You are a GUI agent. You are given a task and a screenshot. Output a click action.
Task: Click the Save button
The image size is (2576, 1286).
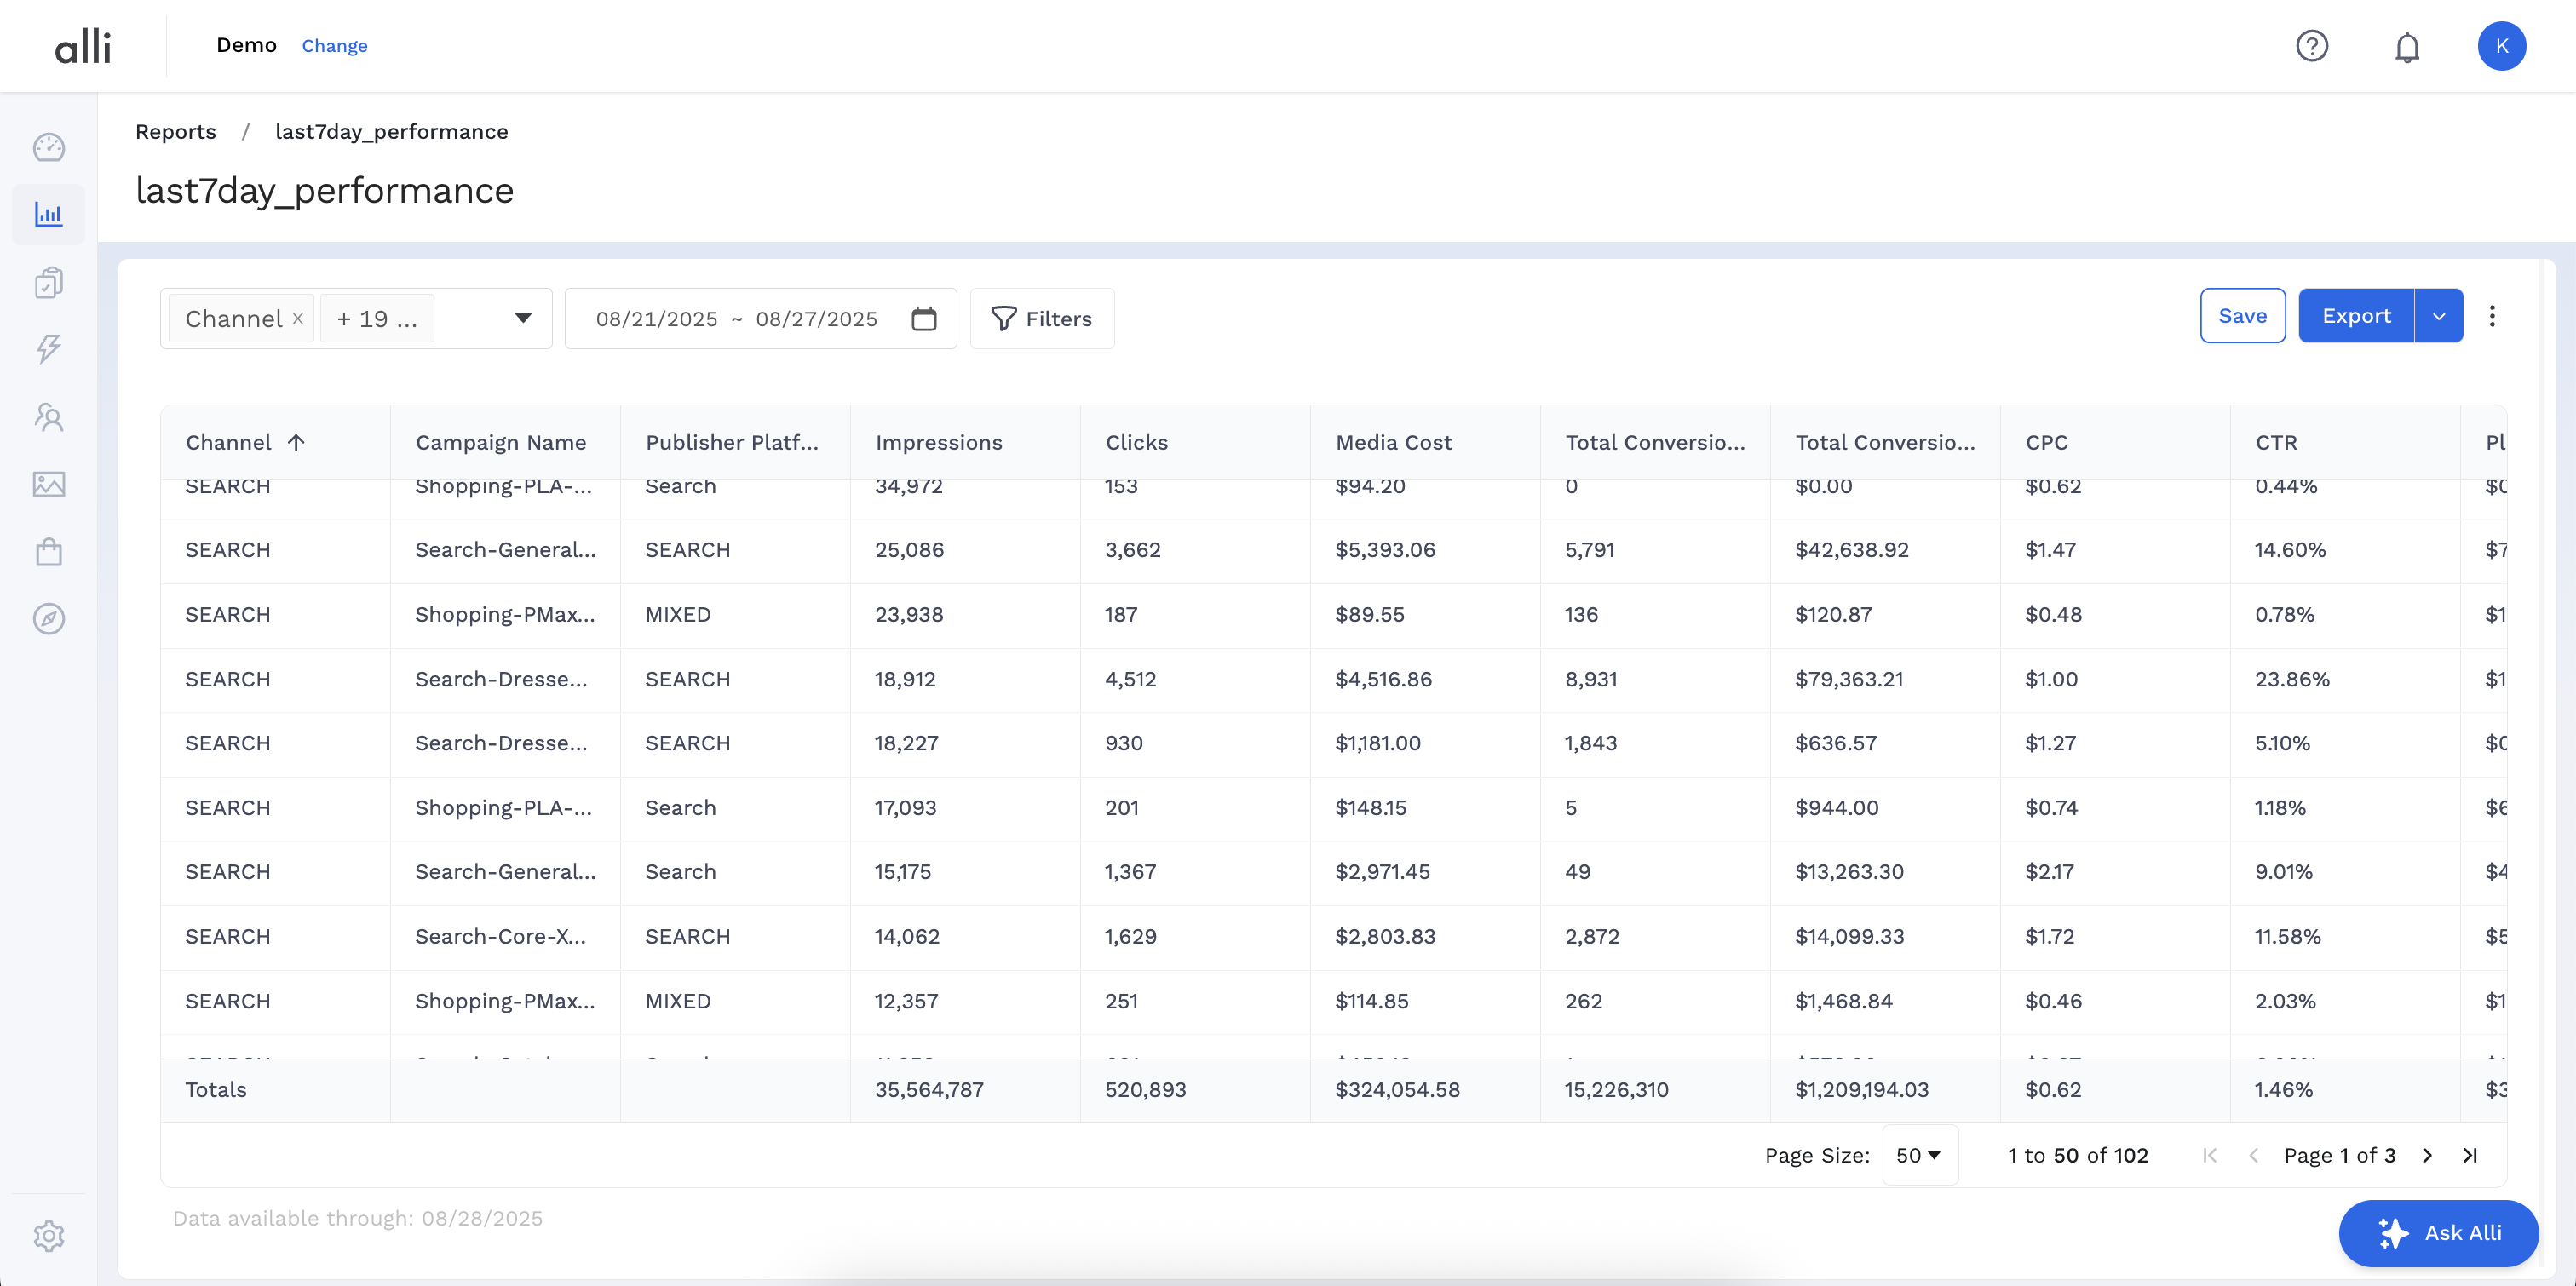[x=2241, y=317]
